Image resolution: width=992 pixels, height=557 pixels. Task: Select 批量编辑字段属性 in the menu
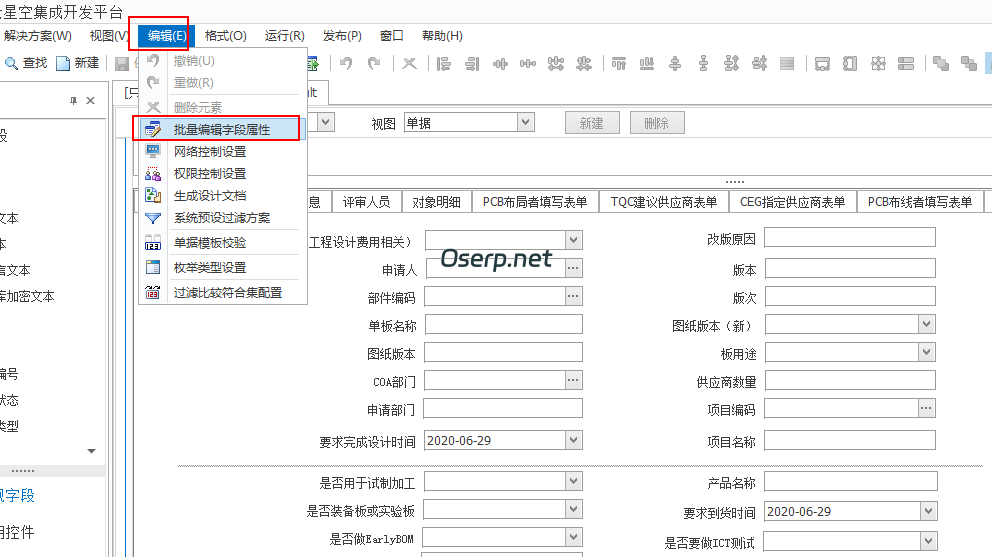click(x=220, y=129)
